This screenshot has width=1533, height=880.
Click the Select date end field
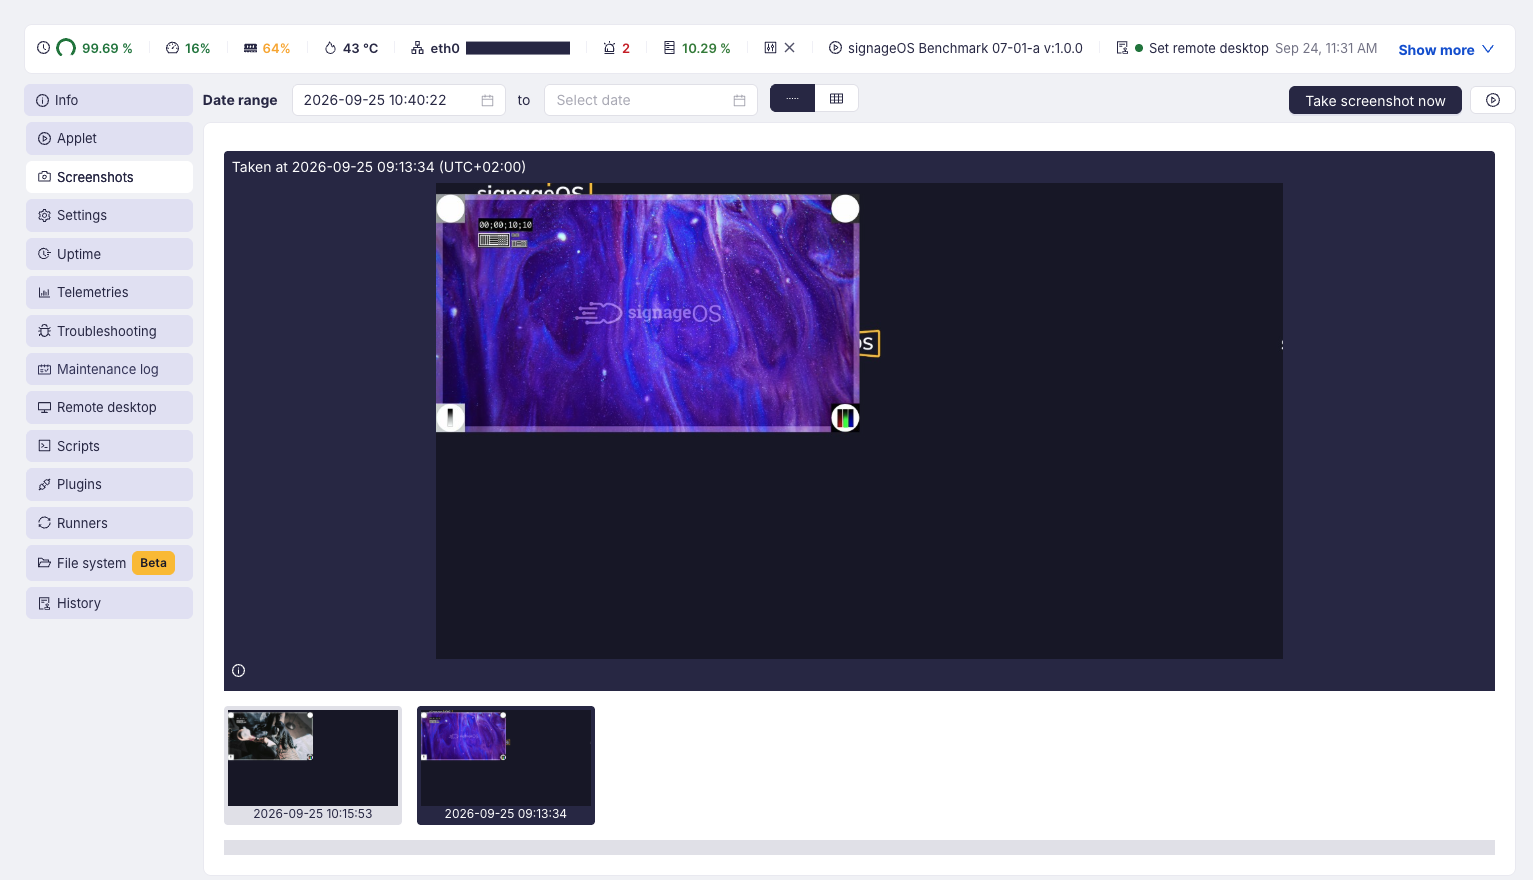651,100
